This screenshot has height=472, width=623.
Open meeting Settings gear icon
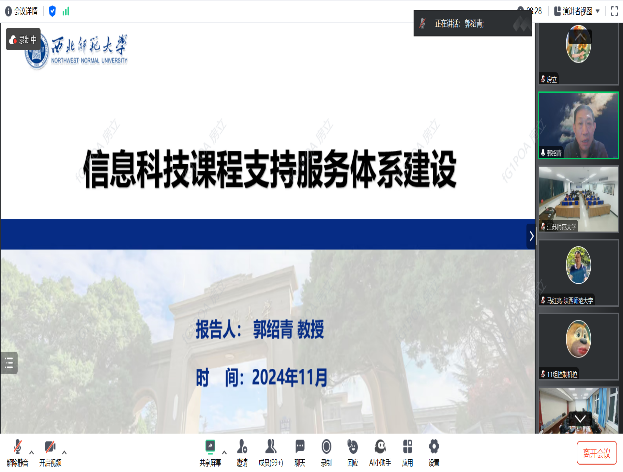(434, 447)
